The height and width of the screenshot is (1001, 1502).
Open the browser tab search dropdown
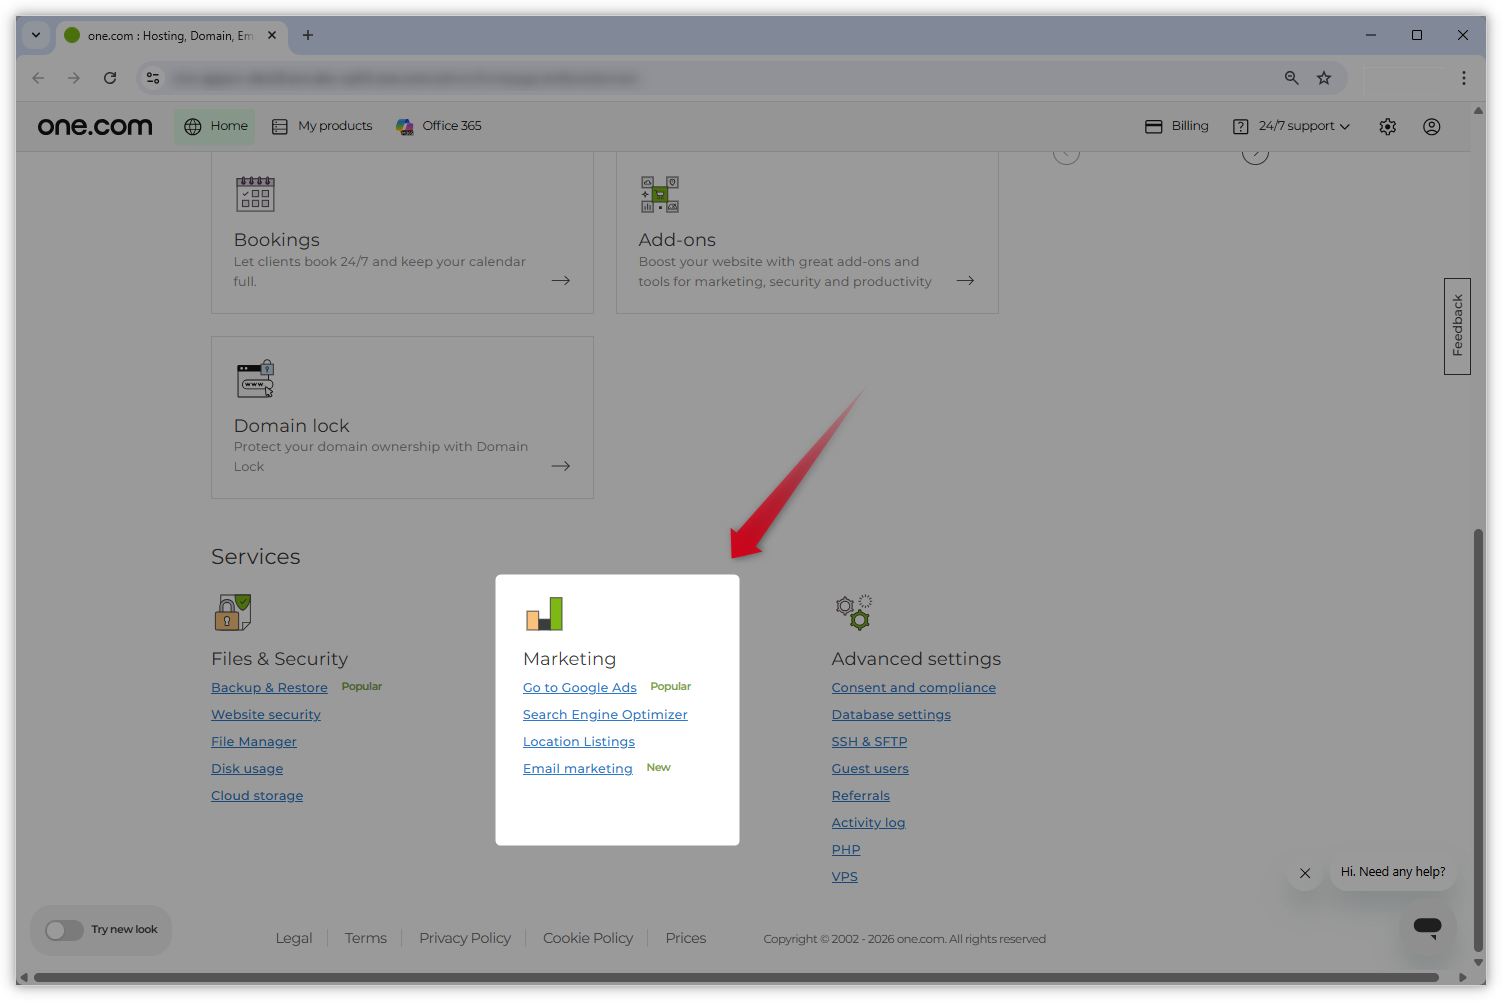click(x=36, y=35)
